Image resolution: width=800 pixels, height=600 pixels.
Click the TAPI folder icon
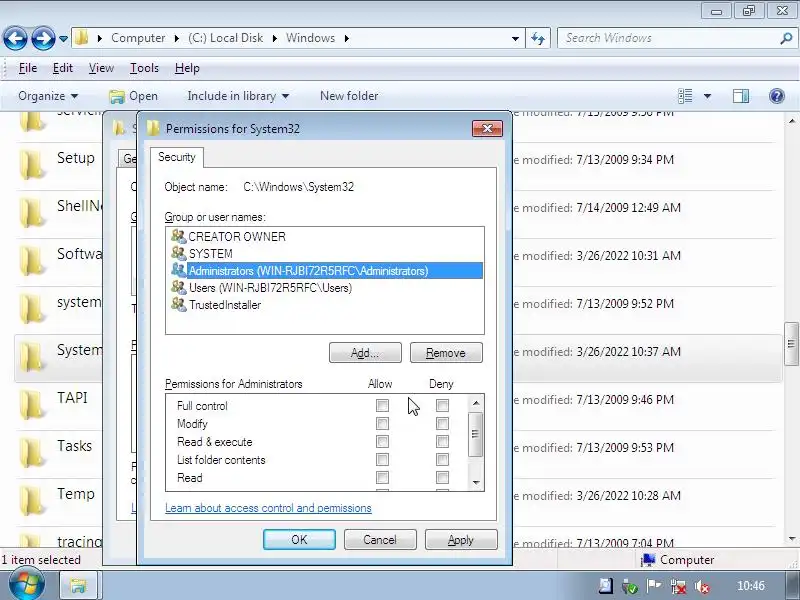tap(32, 403)
